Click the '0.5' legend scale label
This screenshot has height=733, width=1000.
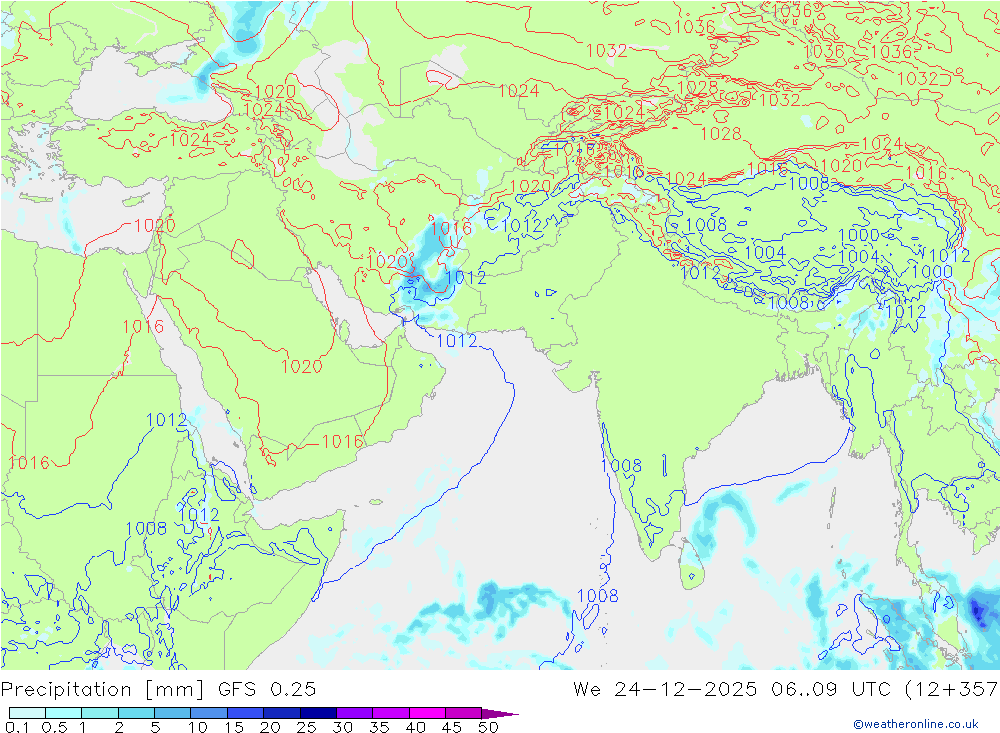[54, 727]
